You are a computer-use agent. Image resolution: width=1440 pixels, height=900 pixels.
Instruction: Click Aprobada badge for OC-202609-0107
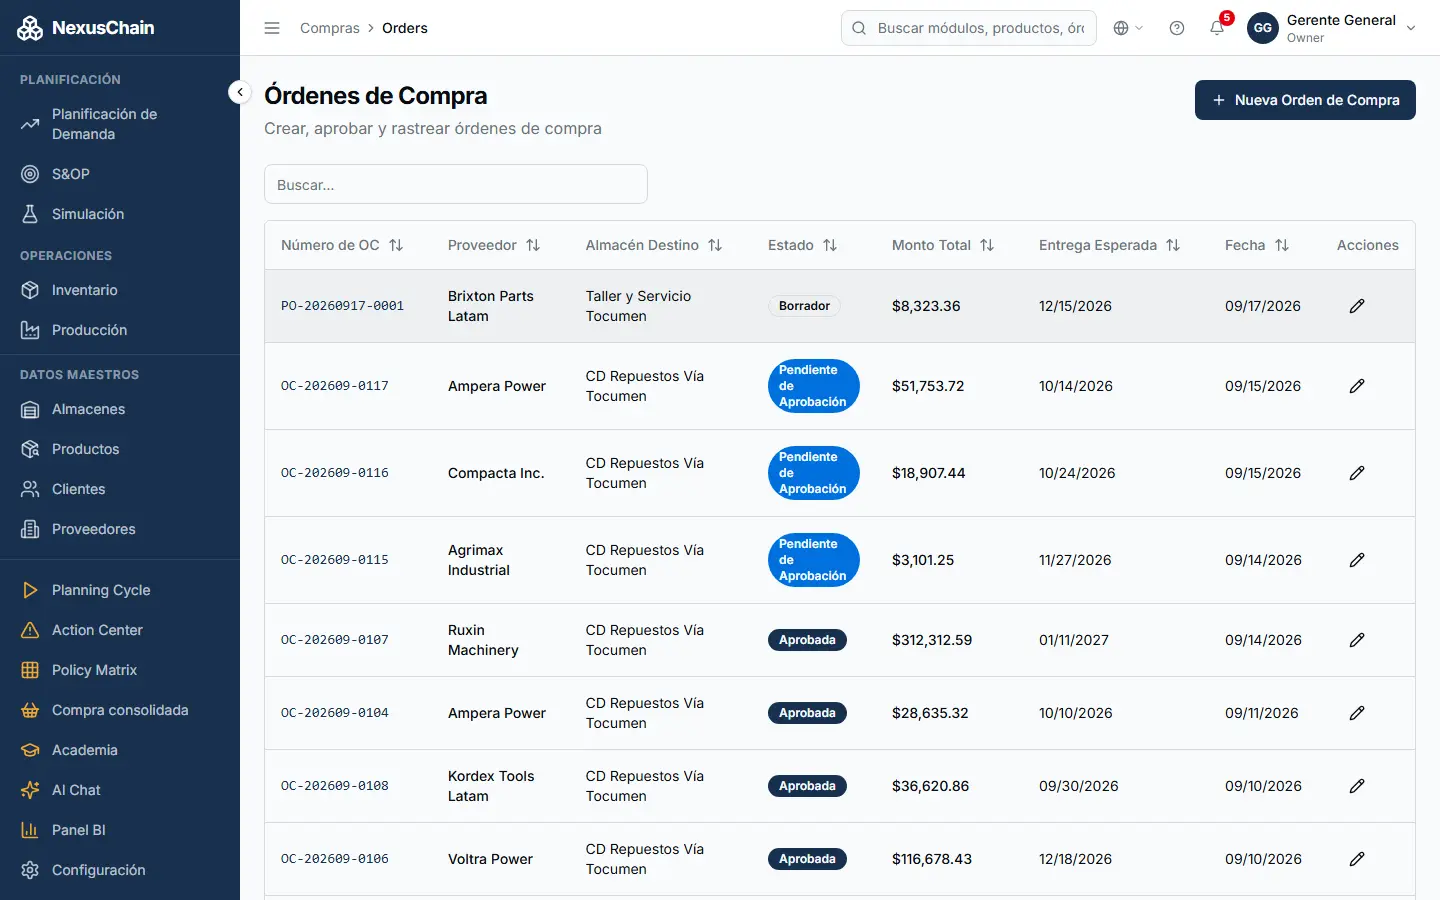pos(807,640)
